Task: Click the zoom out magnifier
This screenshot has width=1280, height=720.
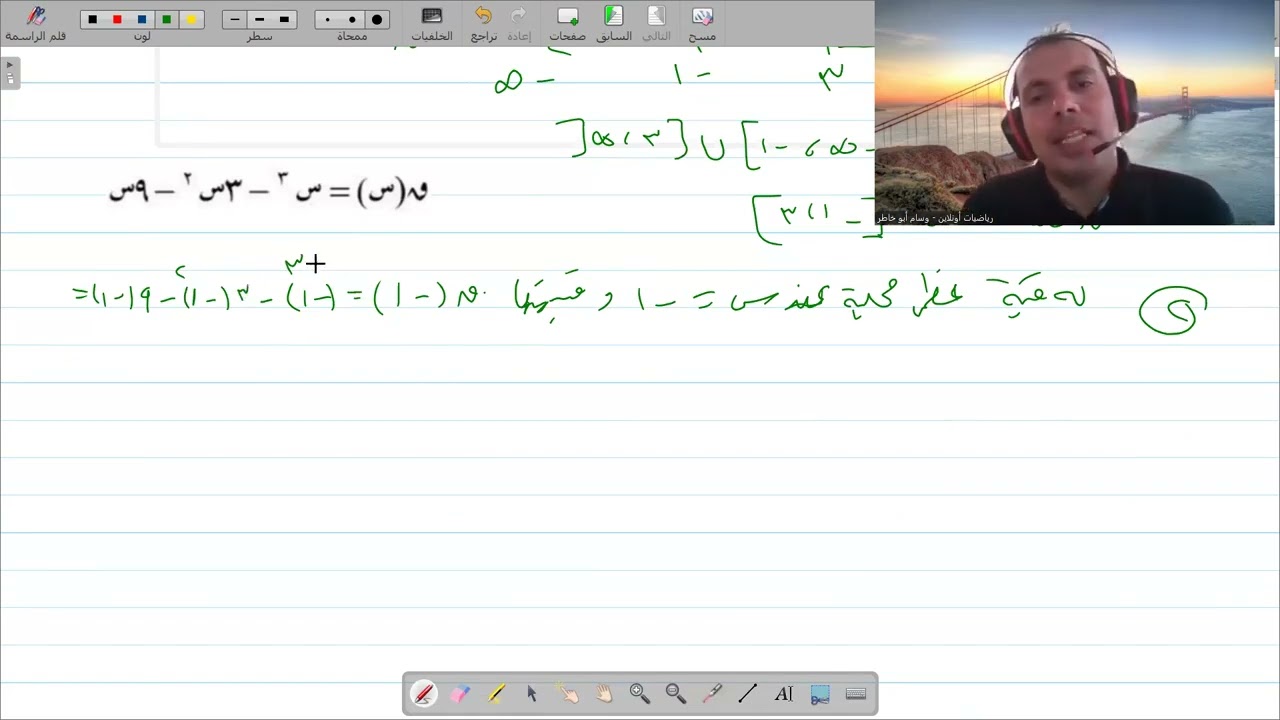Action: [676, 693]
